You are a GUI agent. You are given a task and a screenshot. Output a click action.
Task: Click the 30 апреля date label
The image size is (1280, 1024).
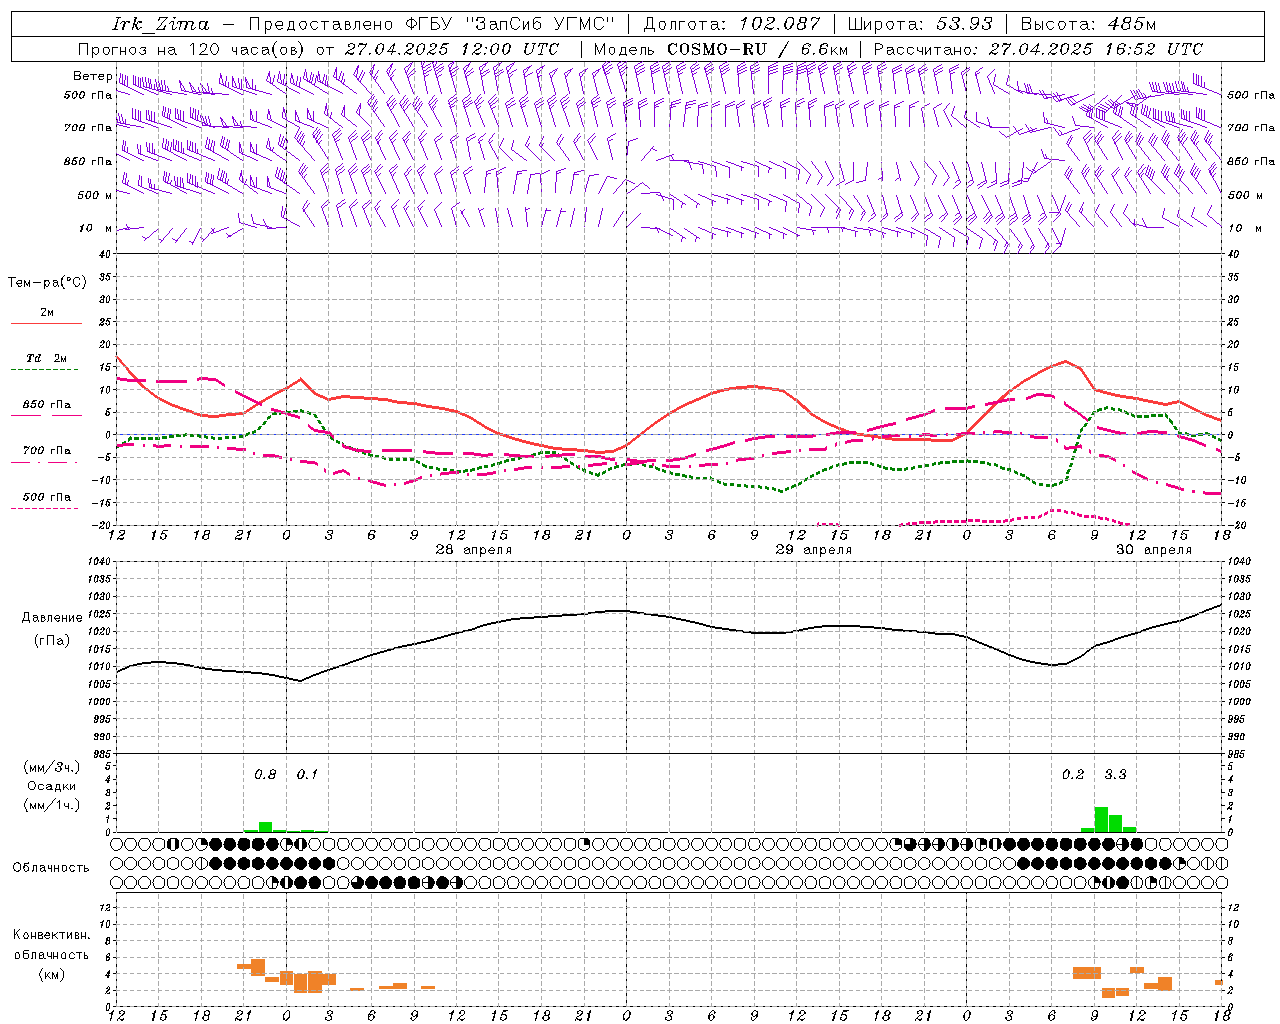click(x=1154, y=550)
